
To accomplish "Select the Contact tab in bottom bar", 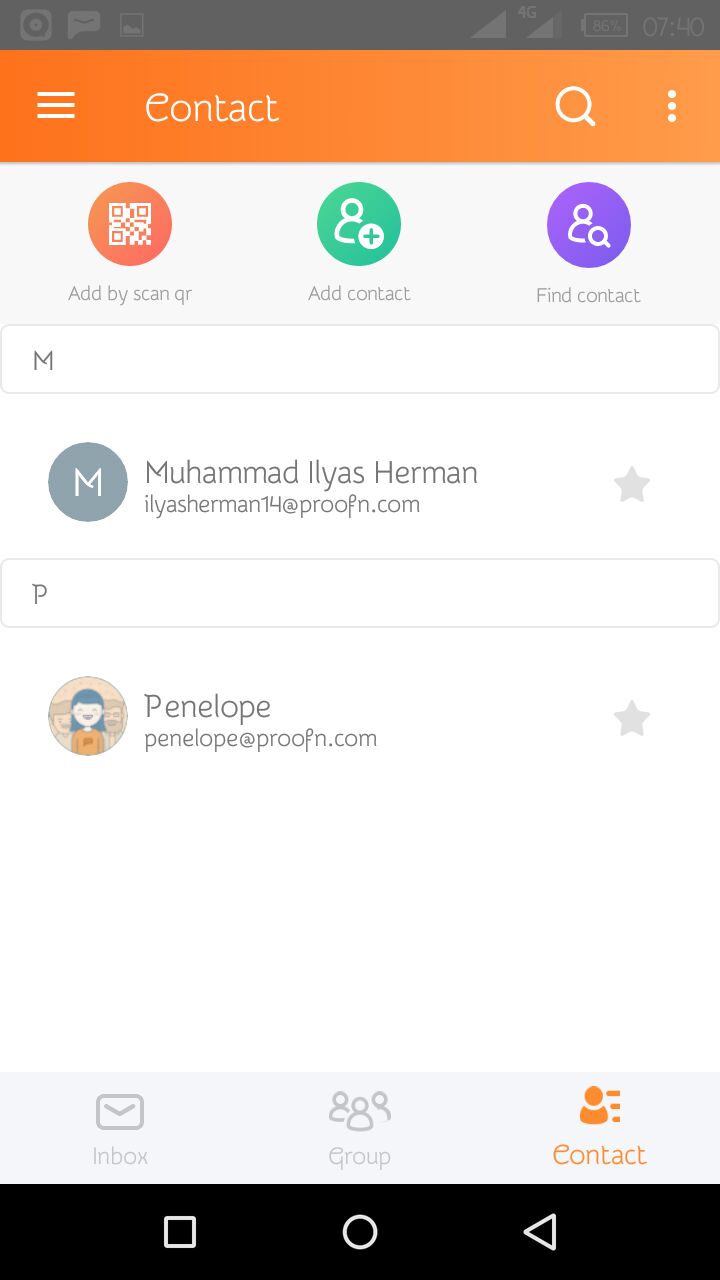I will (600, 1129).
